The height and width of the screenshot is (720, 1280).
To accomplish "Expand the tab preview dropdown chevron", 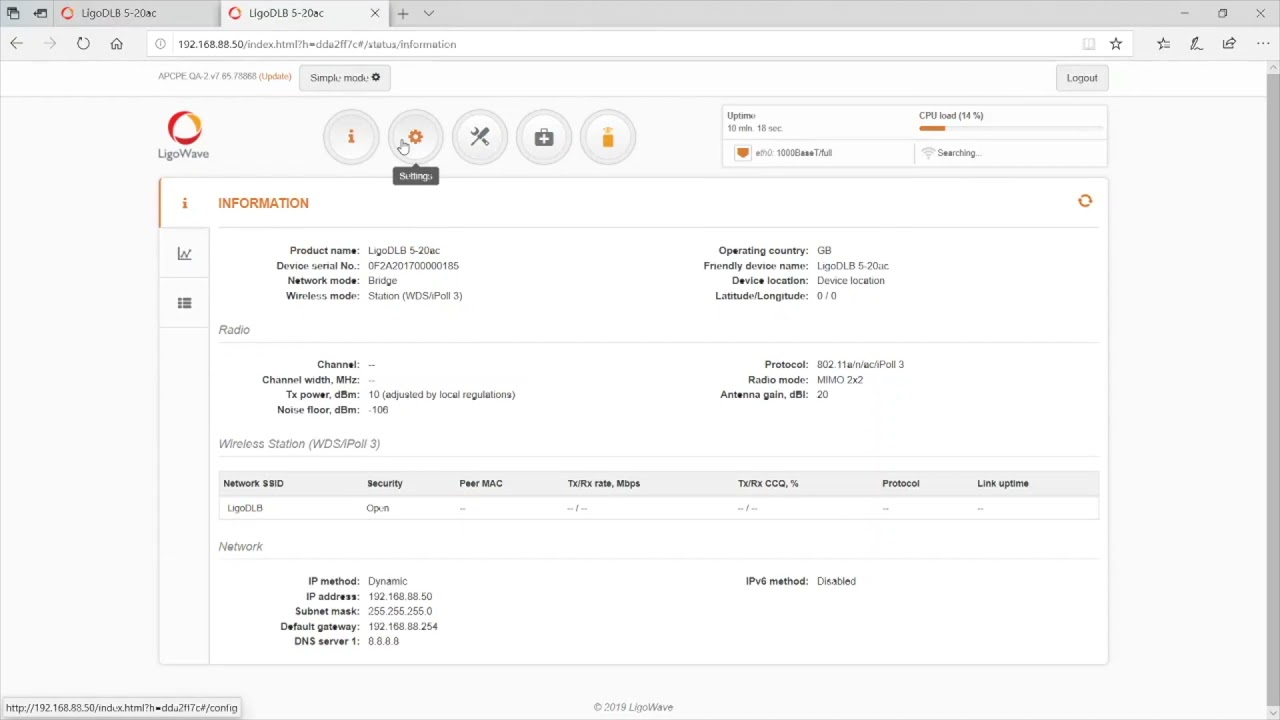I will coord(429,14).
